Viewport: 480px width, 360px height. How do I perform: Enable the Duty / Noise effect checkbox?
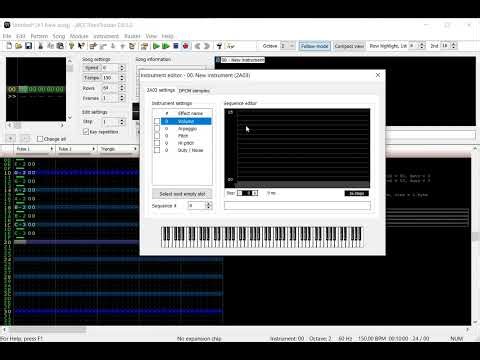point(157,150)
